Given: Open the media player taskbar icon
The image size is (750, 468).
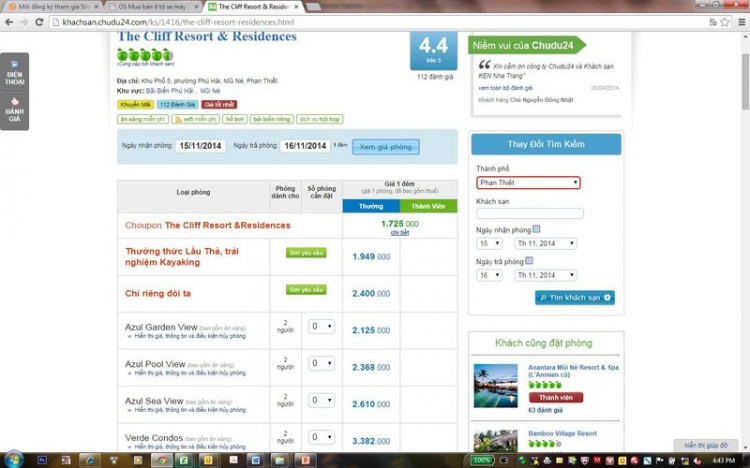Looking at the screenshot, I should click(137, 460).
